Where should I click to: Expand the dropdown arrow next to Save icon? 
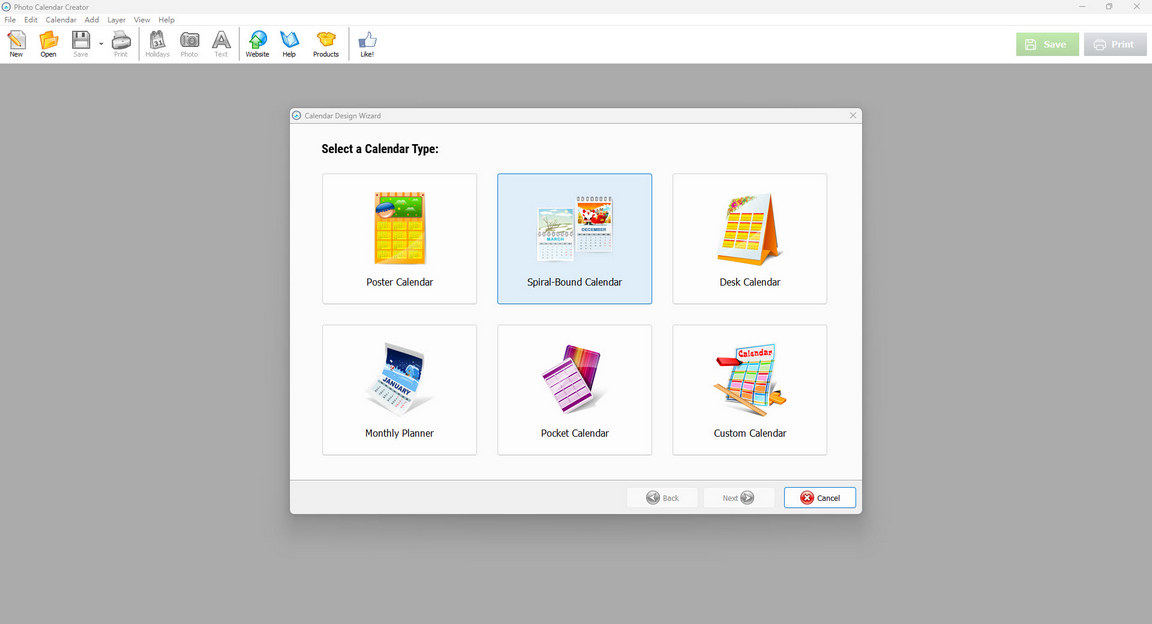click(x=101, y=44)
